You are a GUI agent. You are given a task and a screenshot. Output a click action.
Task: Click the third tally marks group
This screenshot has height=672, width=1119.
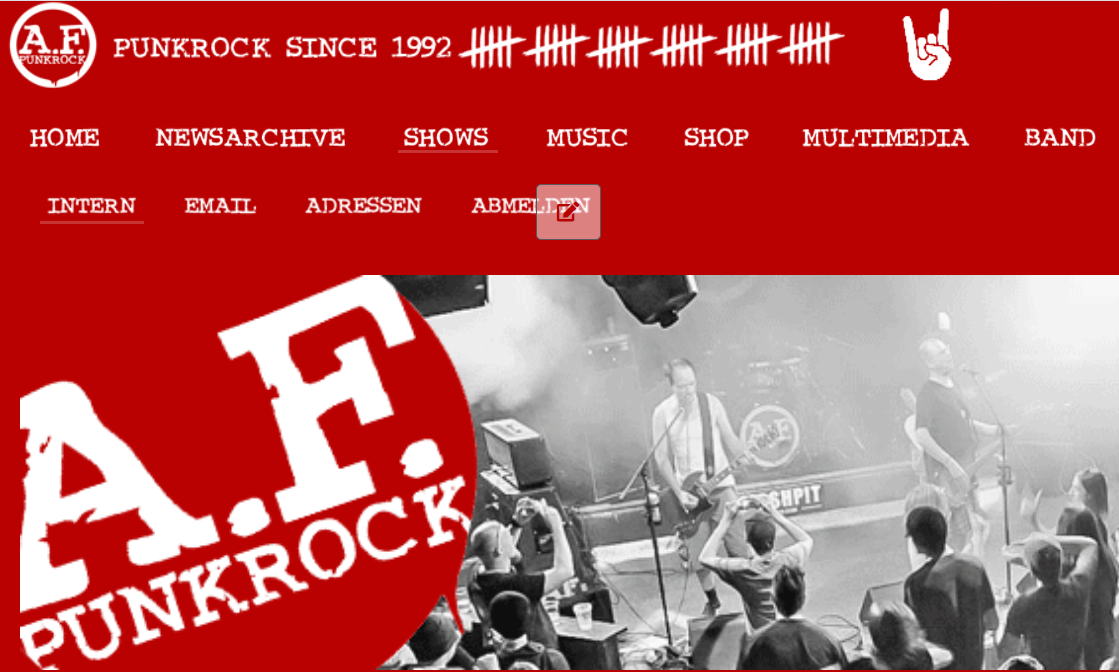[x=619, y=46]
